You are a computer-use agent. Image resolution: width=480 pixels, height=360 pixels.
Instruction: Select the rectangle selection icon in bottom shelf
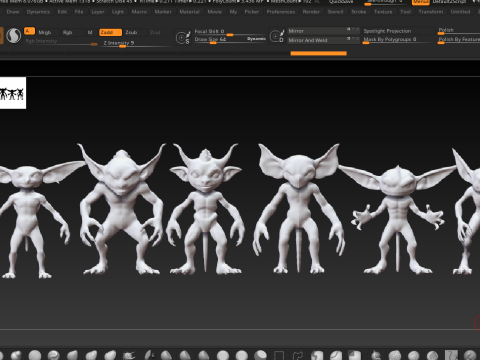279,355
